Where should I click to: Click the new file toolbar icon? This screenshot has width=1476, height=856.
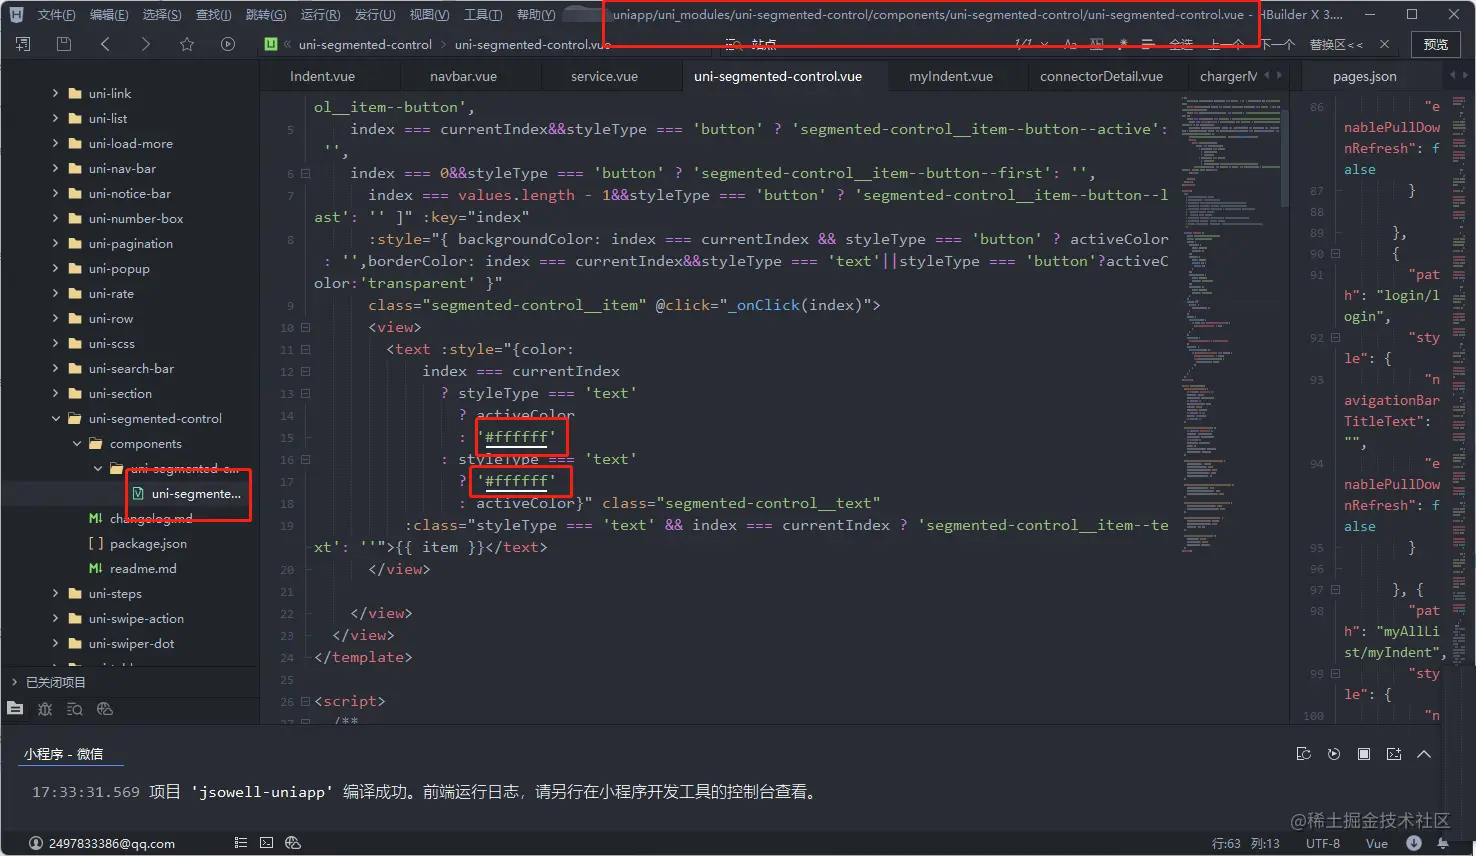23,44
